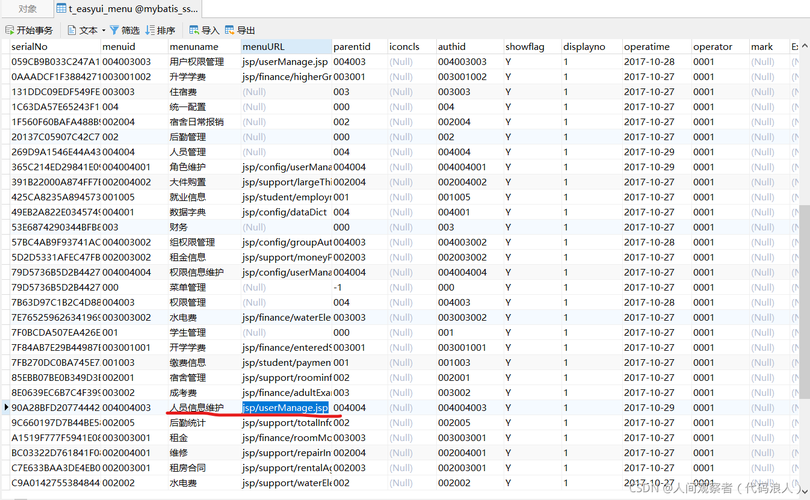Click the menuid column header
810x500 pixels.
point(135,46)
